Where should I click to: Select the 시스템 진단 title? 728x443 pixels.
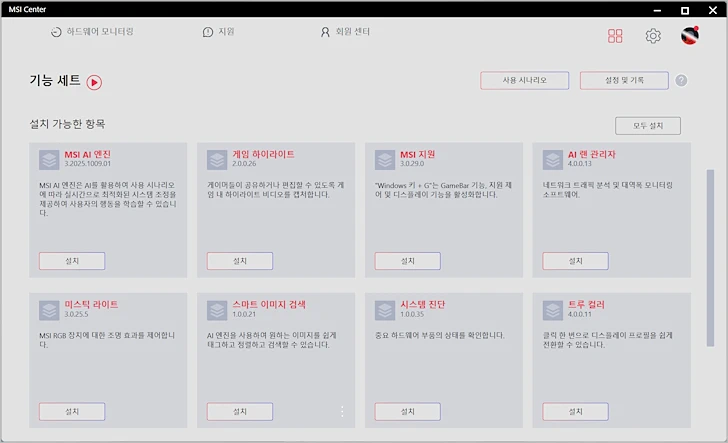(x=422, y=305)
